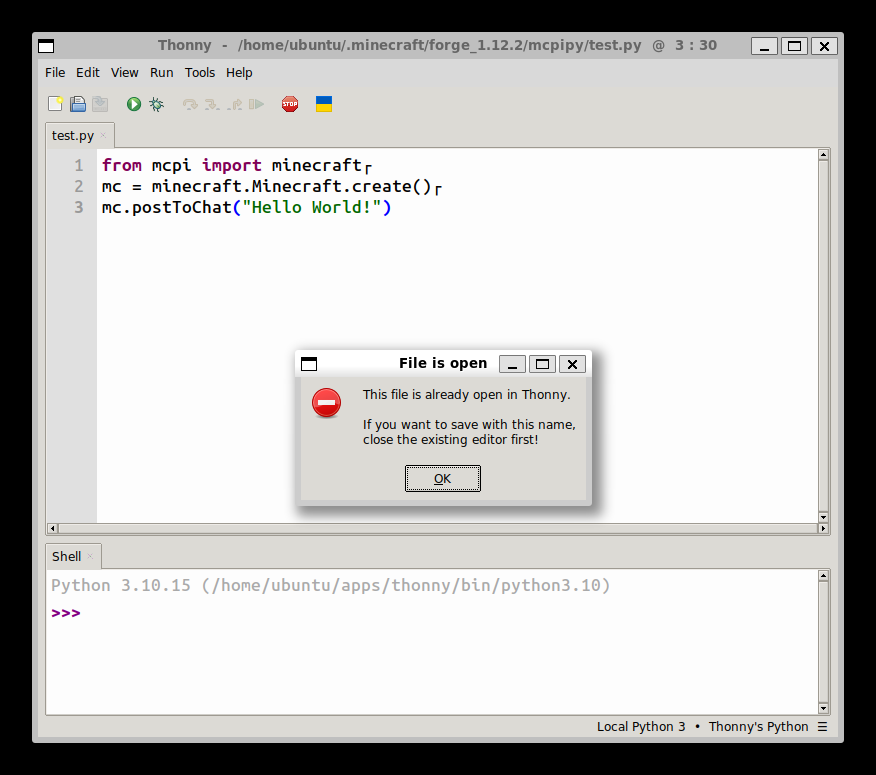This screenshot has height=775, width=876.
Task: Click the Thonny window menu icon in title bar
Action: coord(46,46)
